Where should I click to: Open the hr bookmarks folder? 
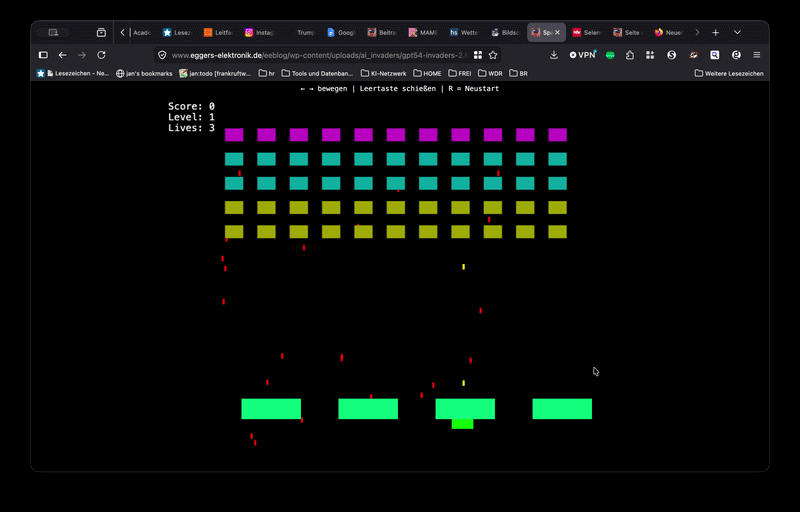pyautogui.click(x=267, y=73)
